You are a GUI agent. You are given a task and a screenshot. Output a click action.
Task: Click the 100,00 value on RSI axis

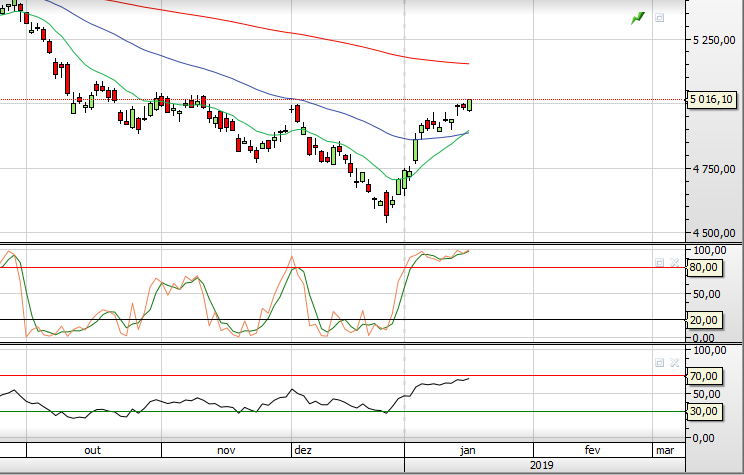click(x=710, y=350)
